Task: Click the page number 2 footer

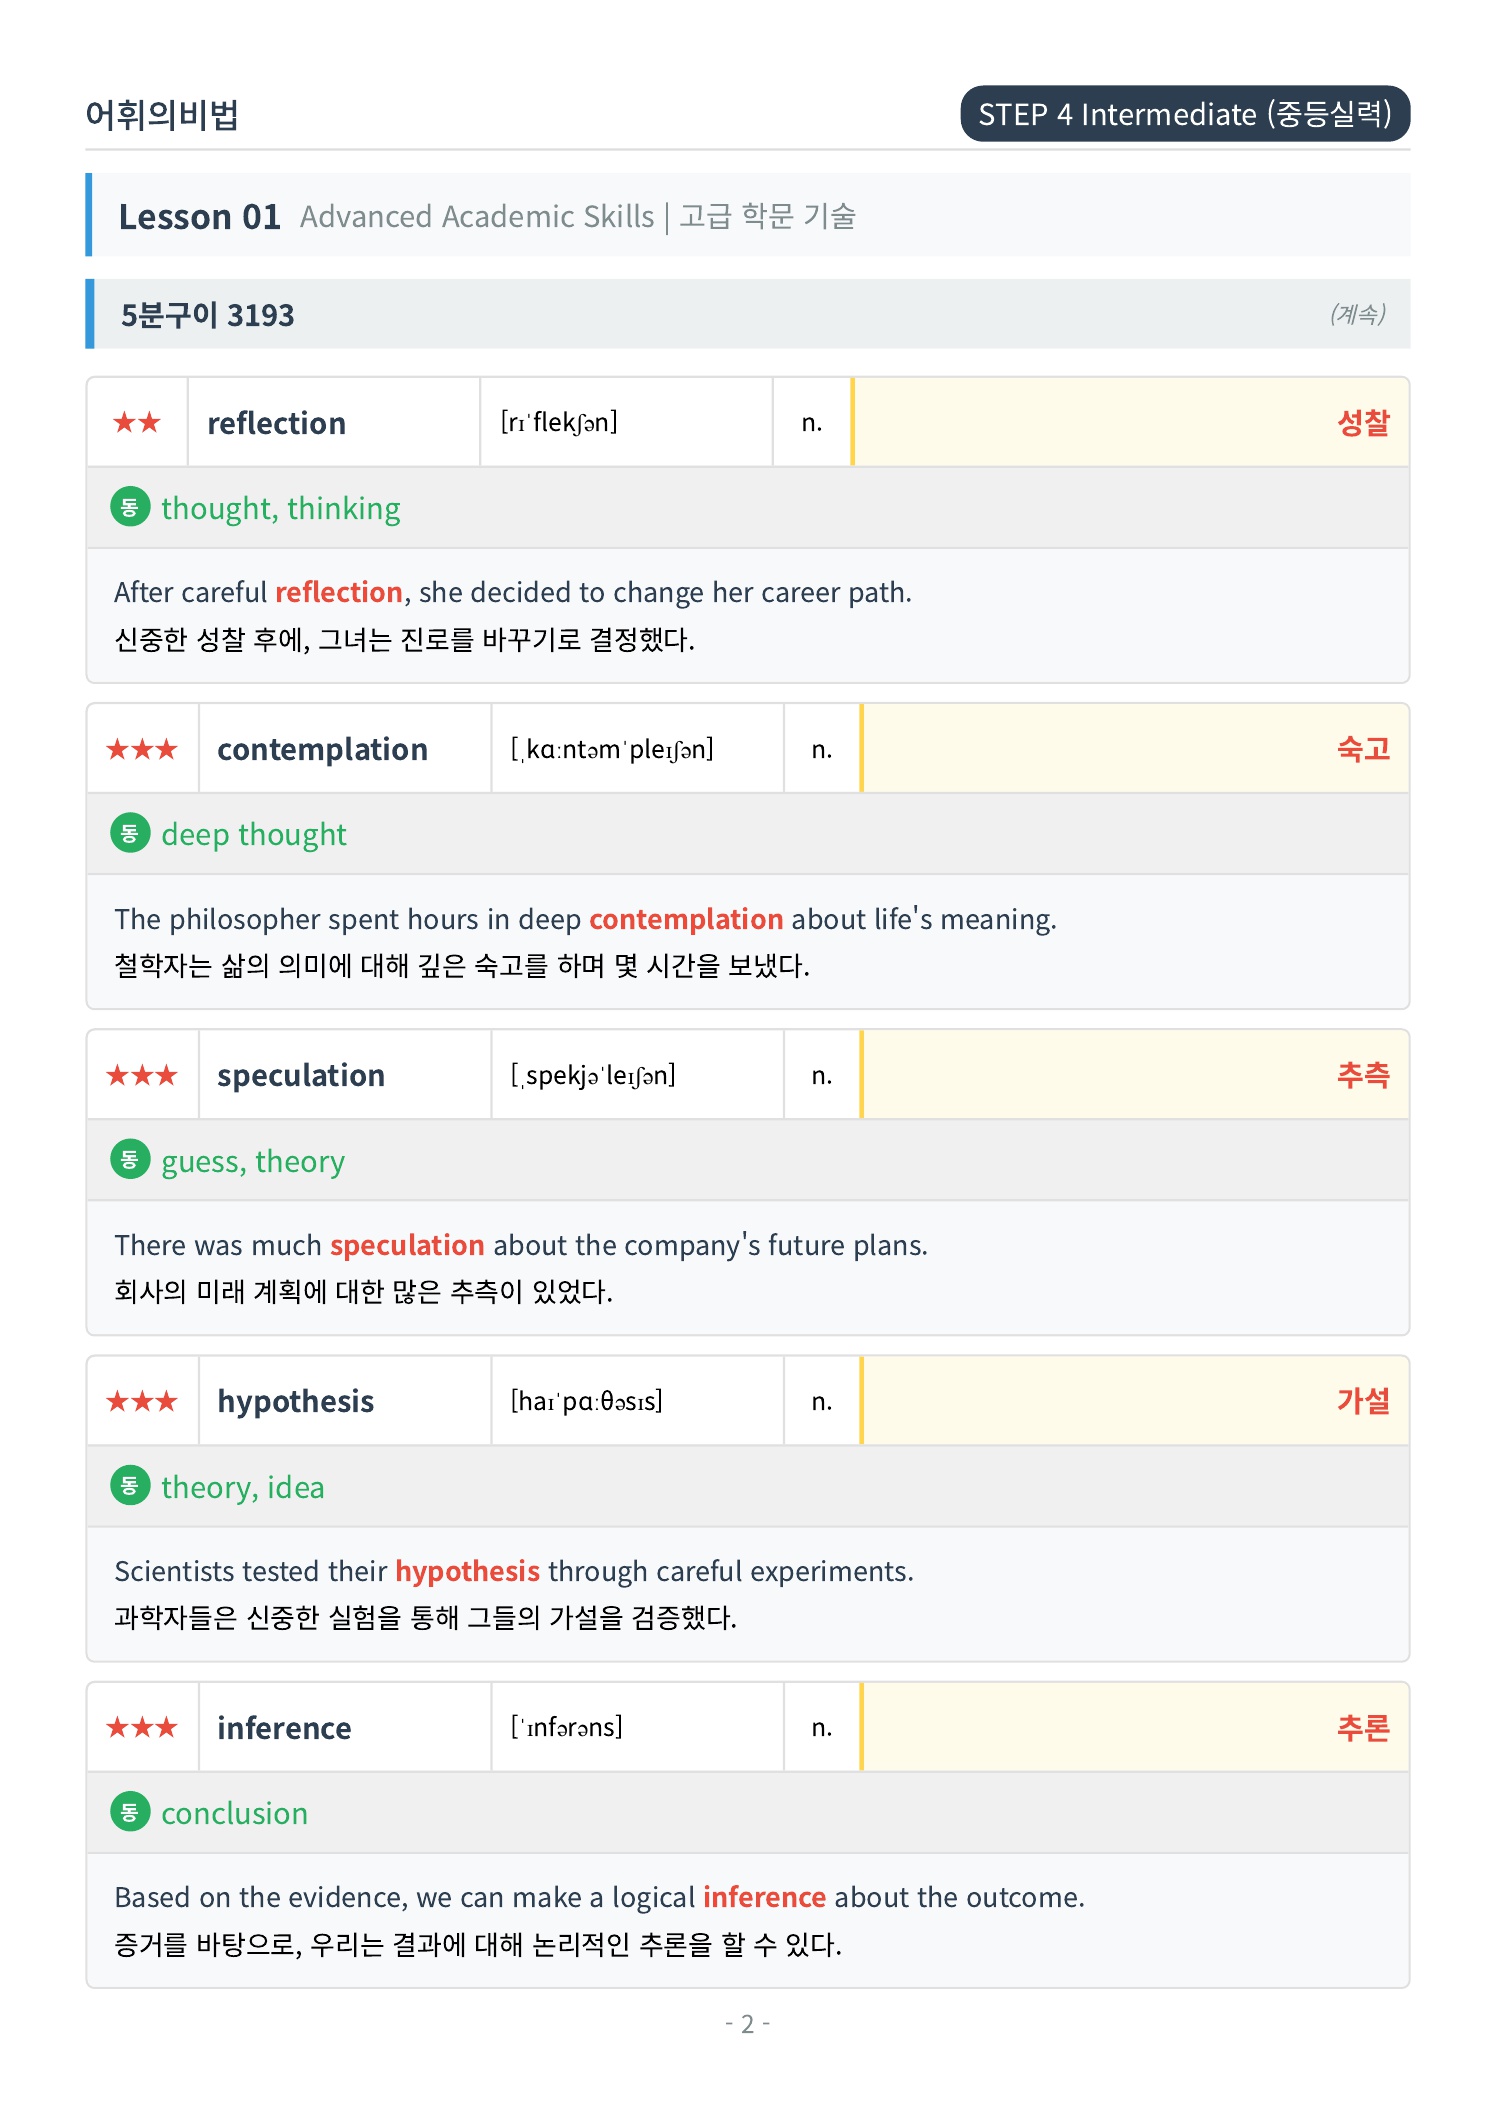Action: click(747, 2024)
